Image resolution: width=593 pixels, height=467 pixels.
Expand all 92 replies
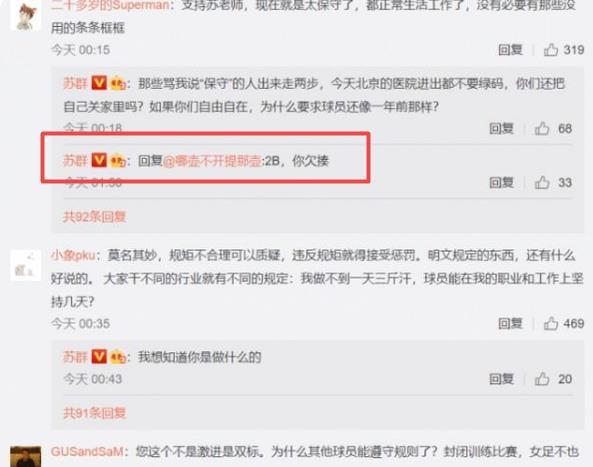point(94,217)
